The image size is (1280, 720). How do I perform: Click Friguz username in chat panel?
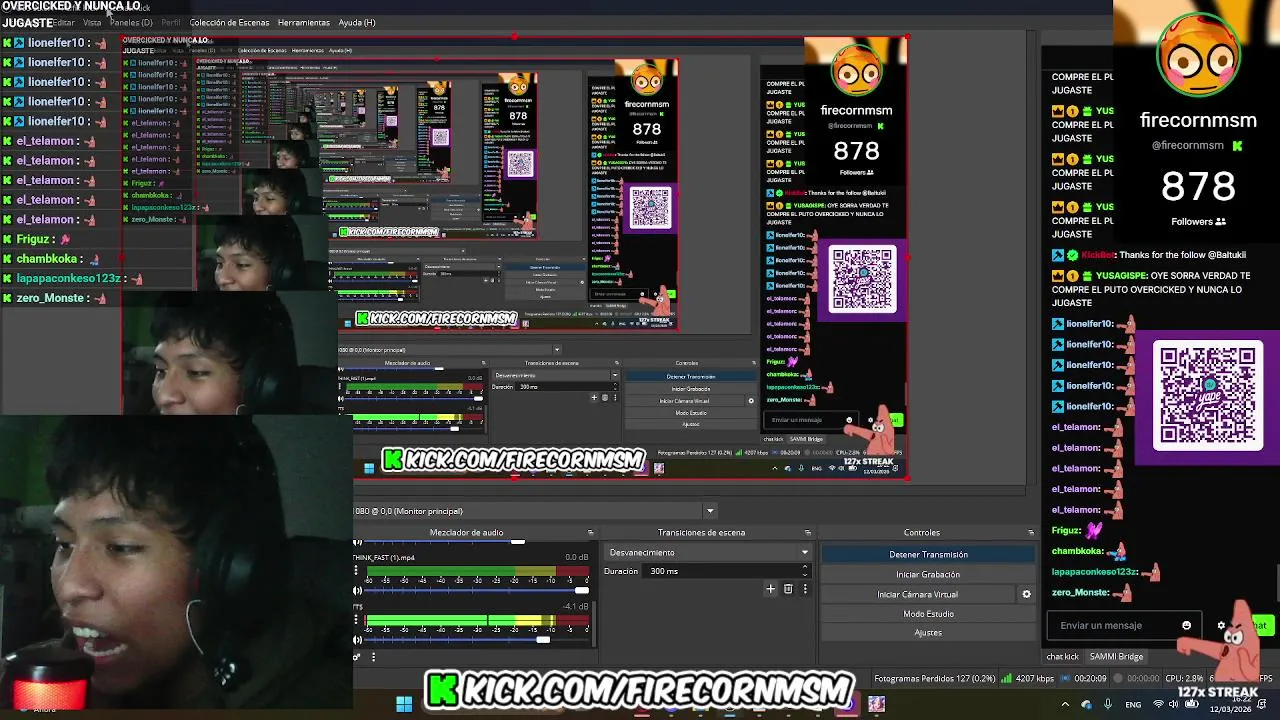click(x=1067, y=530)
